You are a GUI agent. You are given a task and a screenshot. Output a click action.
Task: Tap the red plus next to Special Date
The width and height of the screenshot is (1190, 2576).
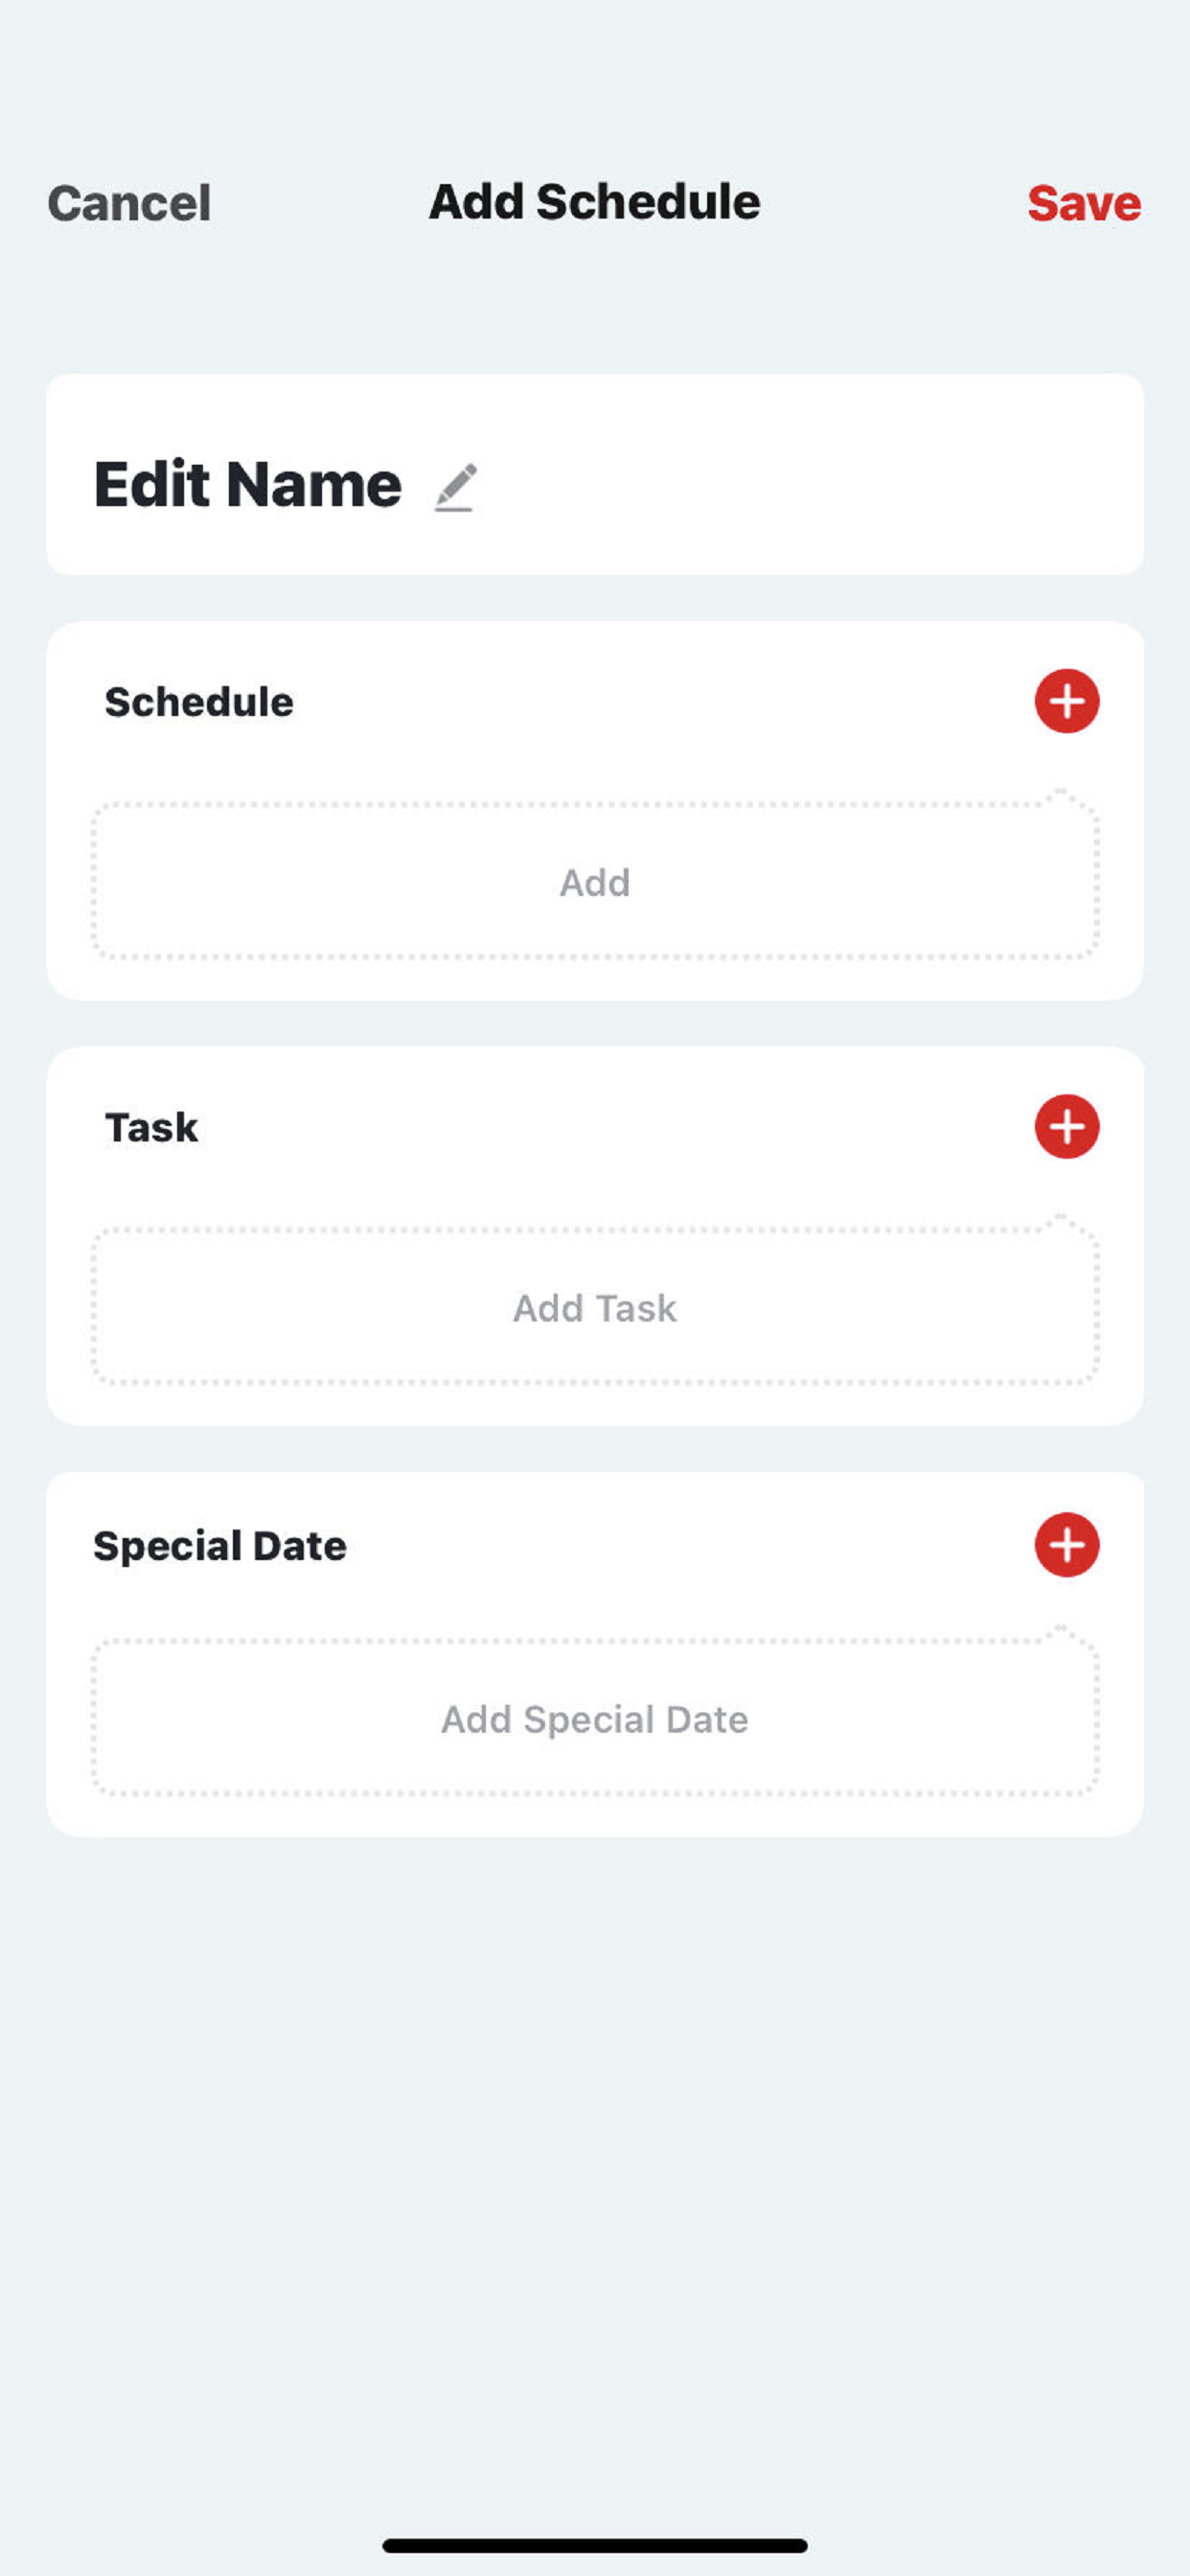click(1066, 1544)
